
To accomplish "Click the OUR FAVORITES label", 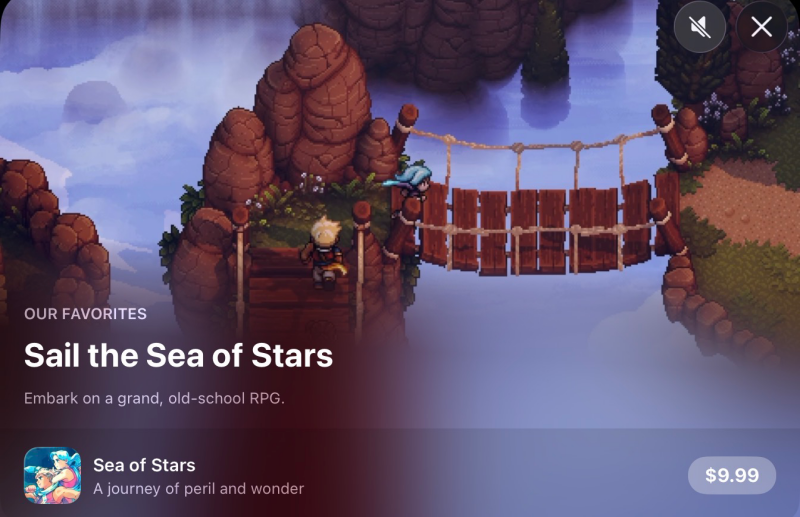I will (x=85, y=314).
